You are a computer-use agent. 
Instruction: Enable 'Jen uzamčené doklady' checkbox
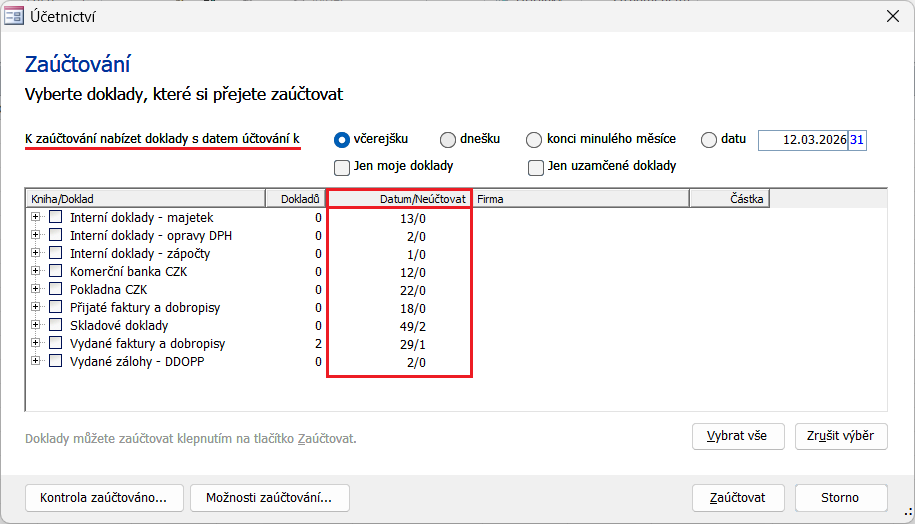536,167
